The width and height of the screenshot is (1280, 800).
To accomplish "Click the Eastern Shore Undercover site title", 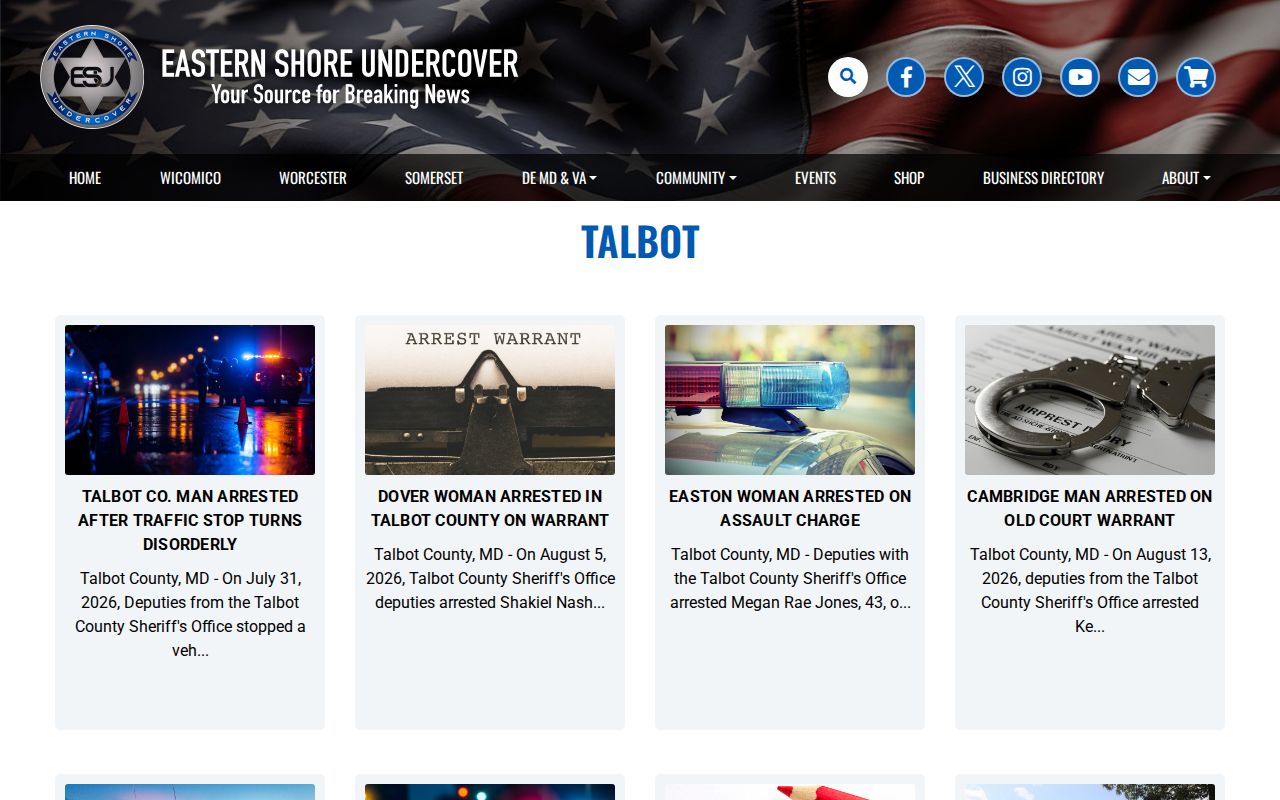I will pyautogui.click(x=340, y=63).
